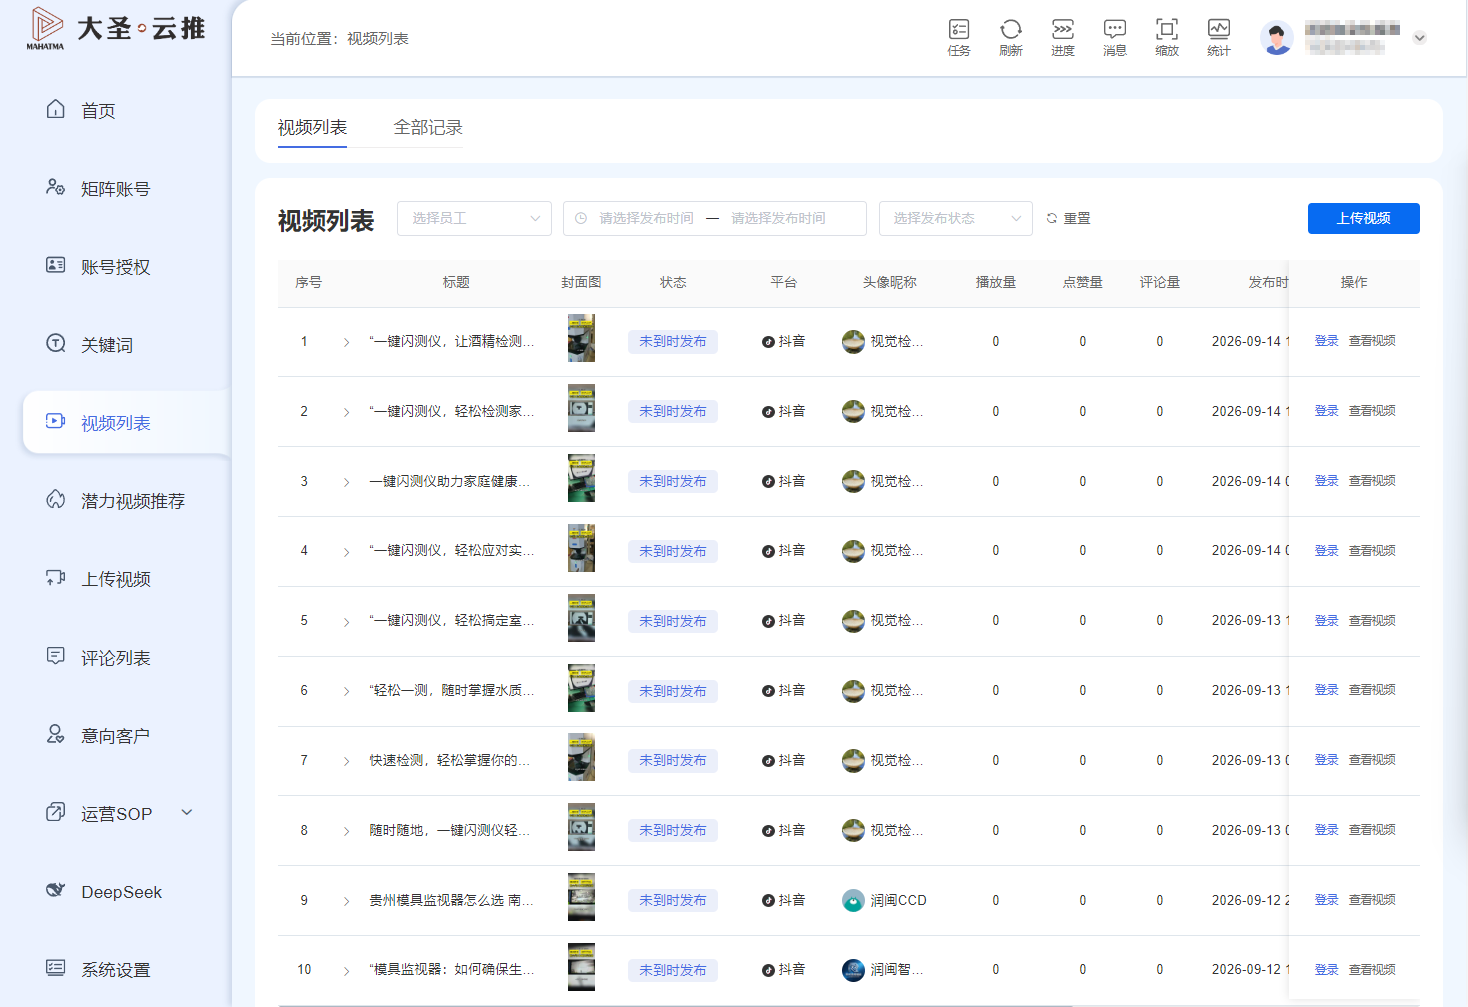Expand row 5 details arrow
1468x1007 pixels.
[x=347, y=621]
